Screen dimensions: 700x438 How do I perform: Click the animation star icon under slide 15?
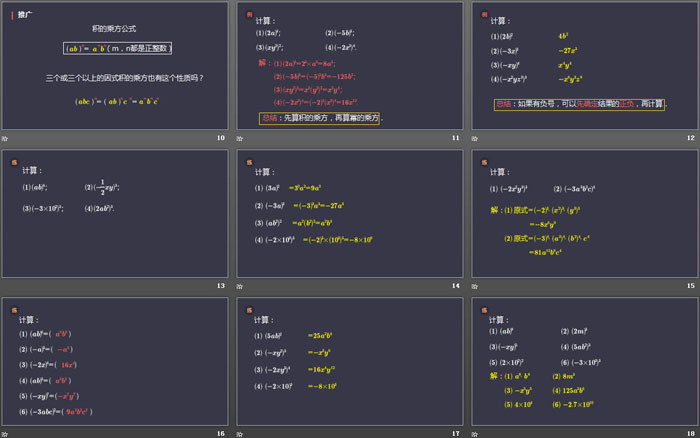click(475, 286)
